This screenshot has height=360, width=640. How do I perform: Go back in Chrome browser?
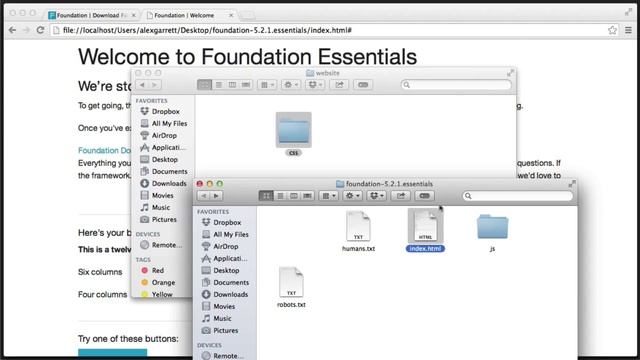click(13, 30)
